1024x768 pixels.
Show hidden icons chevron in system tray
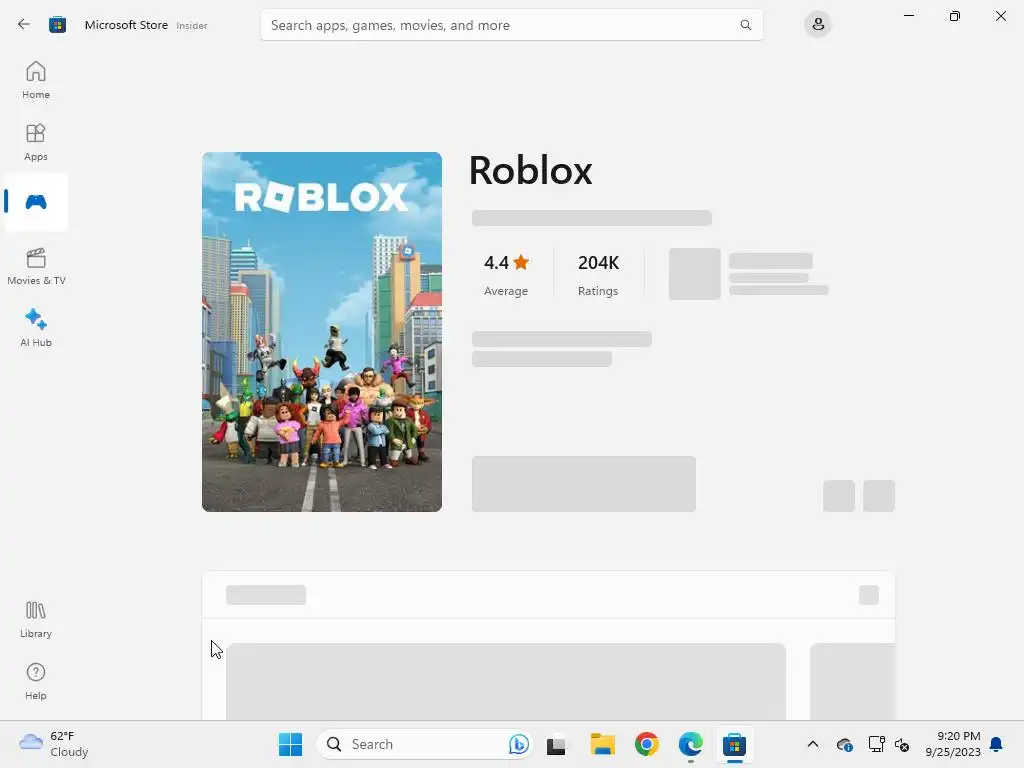(x=812, y=744)
